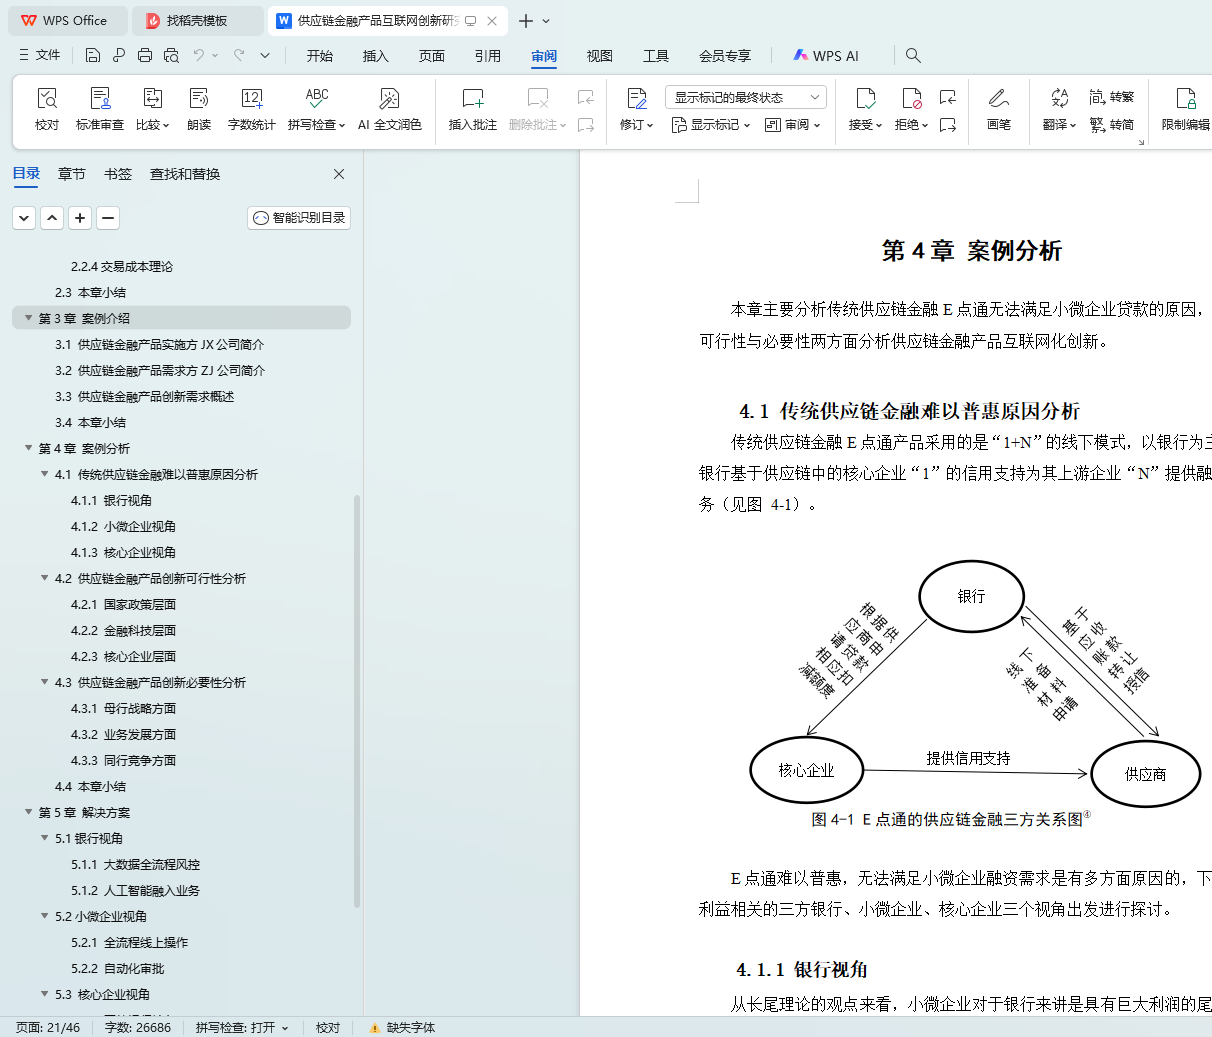Screen dimensions: 1212x1037
Task: Click minus icon to remove outline heading
Action: click(x=109, y=218)
